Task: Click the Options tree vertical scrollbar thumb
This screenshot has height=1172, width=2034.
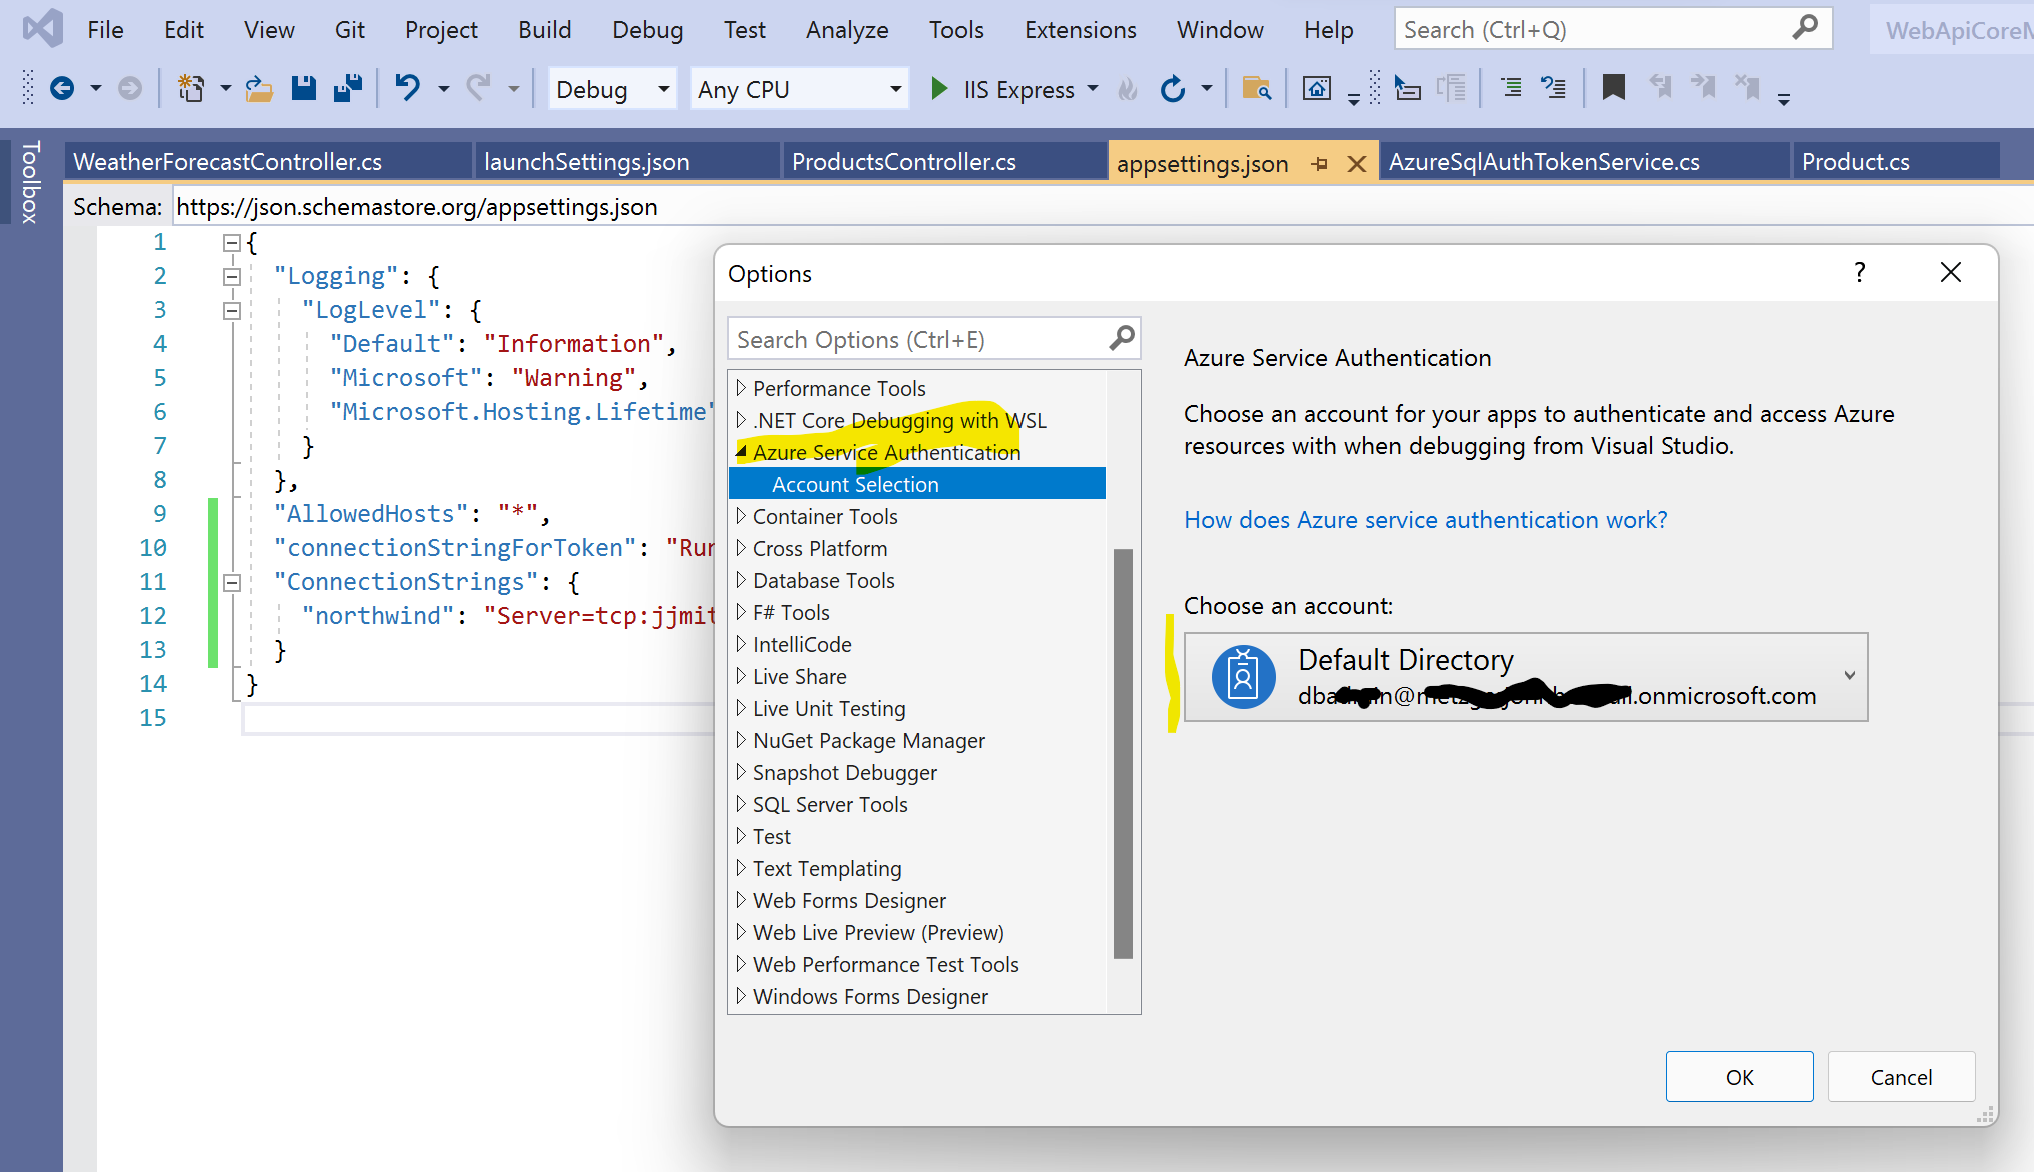Action: pyautogui.click(x=1123, y=752)
